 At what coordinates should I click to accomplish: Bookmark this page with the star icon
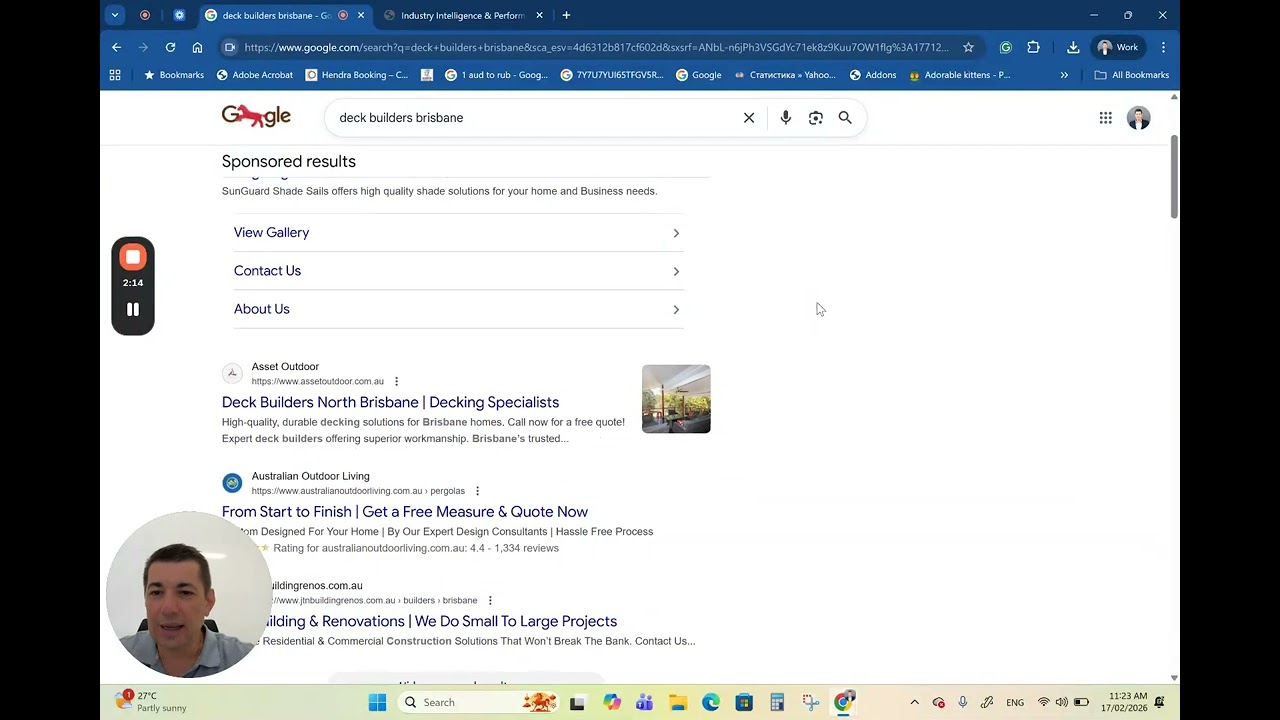point(968,47)
